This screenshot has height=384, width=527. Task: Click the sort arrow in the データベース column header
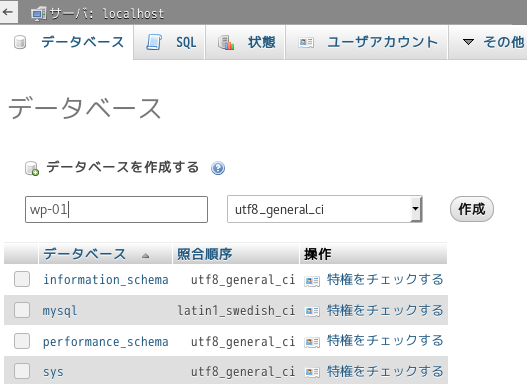[x=145, y=256]
